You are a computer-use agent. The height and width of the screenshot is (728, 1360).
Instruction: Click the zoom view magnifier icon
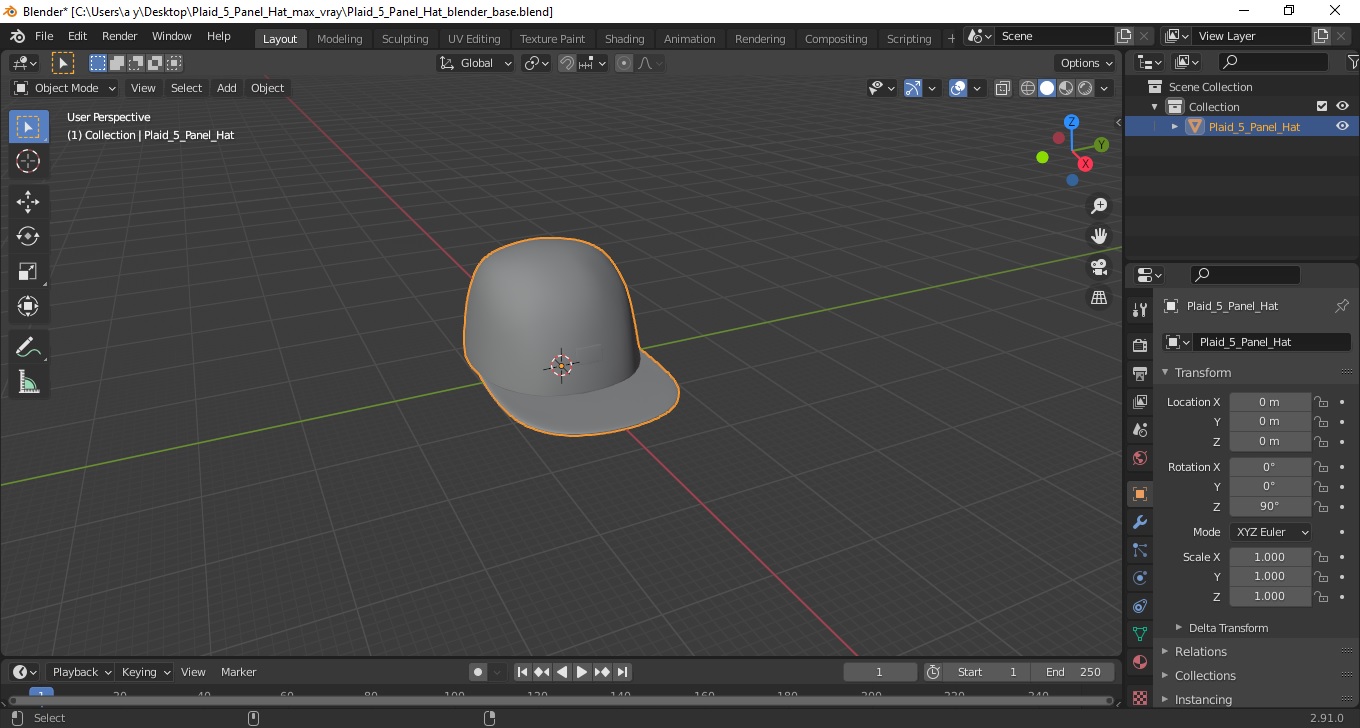(x=1099, y=205)
